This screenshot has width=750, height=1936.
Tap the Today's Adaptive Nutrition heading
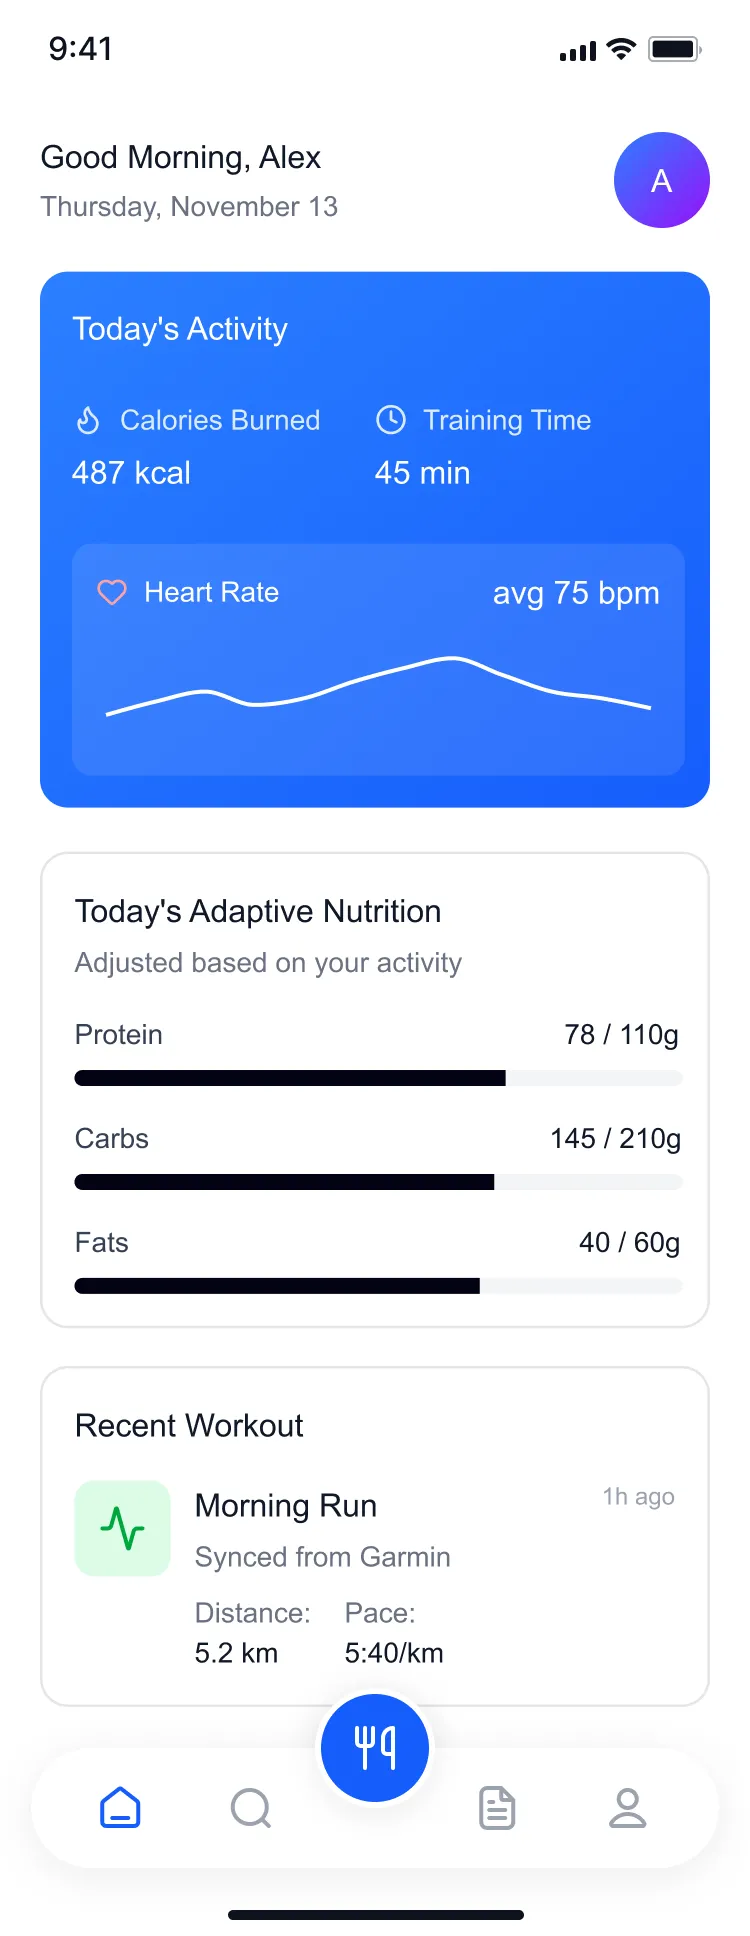click(258, 911)
